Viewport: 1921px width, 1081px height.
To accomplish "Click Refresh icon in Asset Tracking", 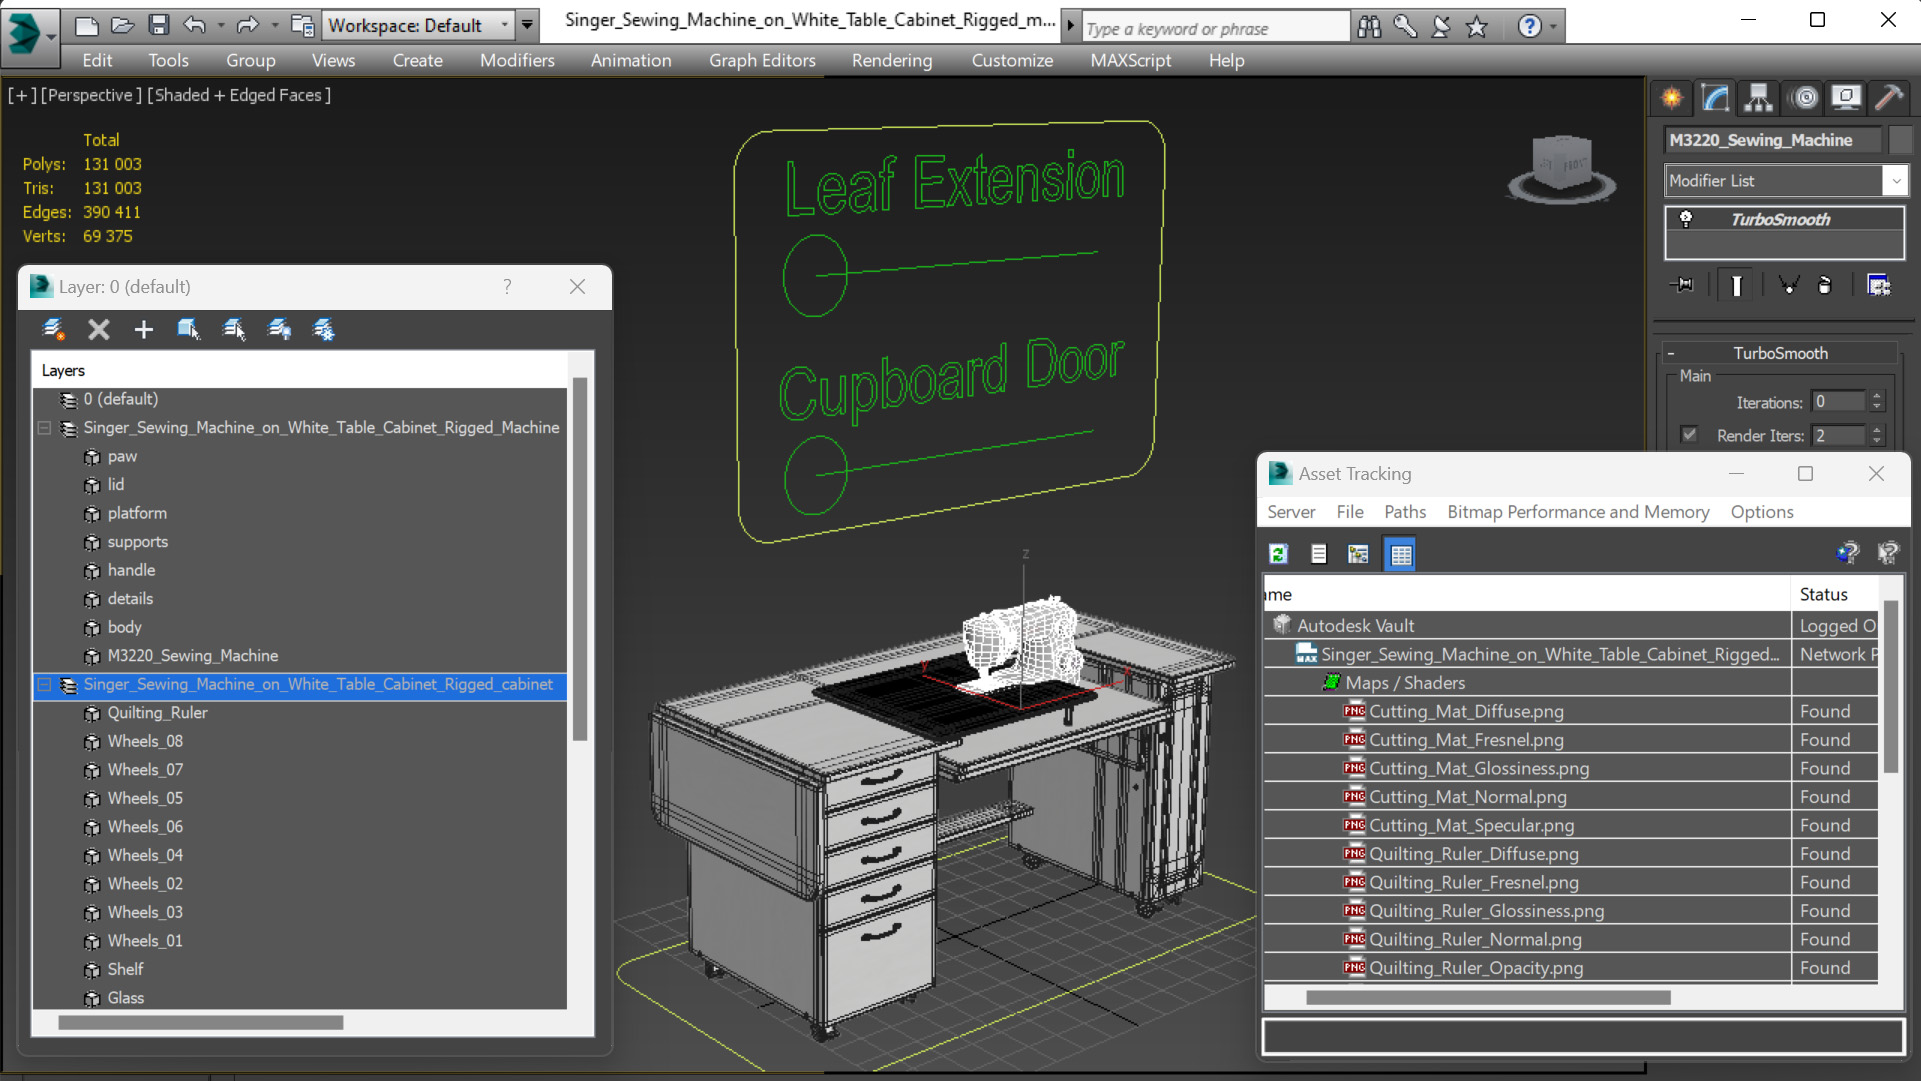I will pos(1278,553).
